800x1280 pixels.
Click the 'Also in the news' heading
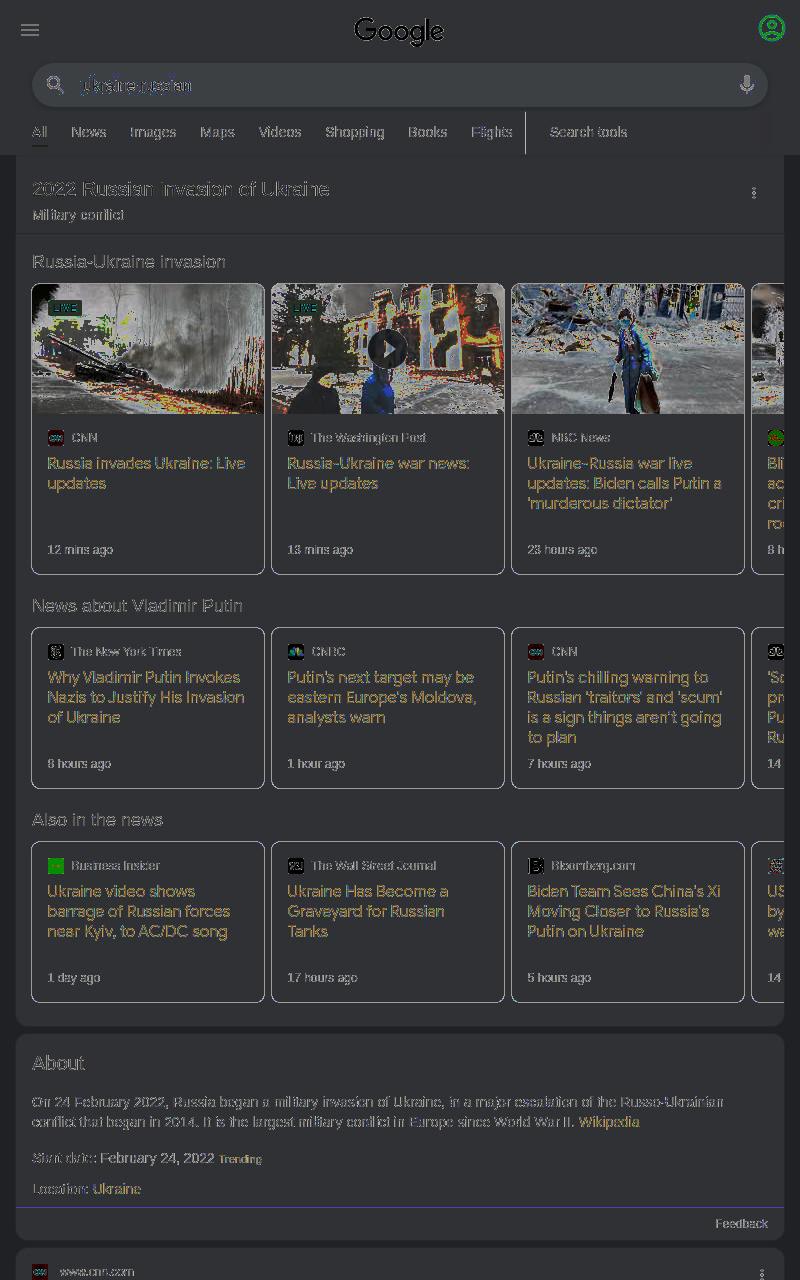coord(97,820)
